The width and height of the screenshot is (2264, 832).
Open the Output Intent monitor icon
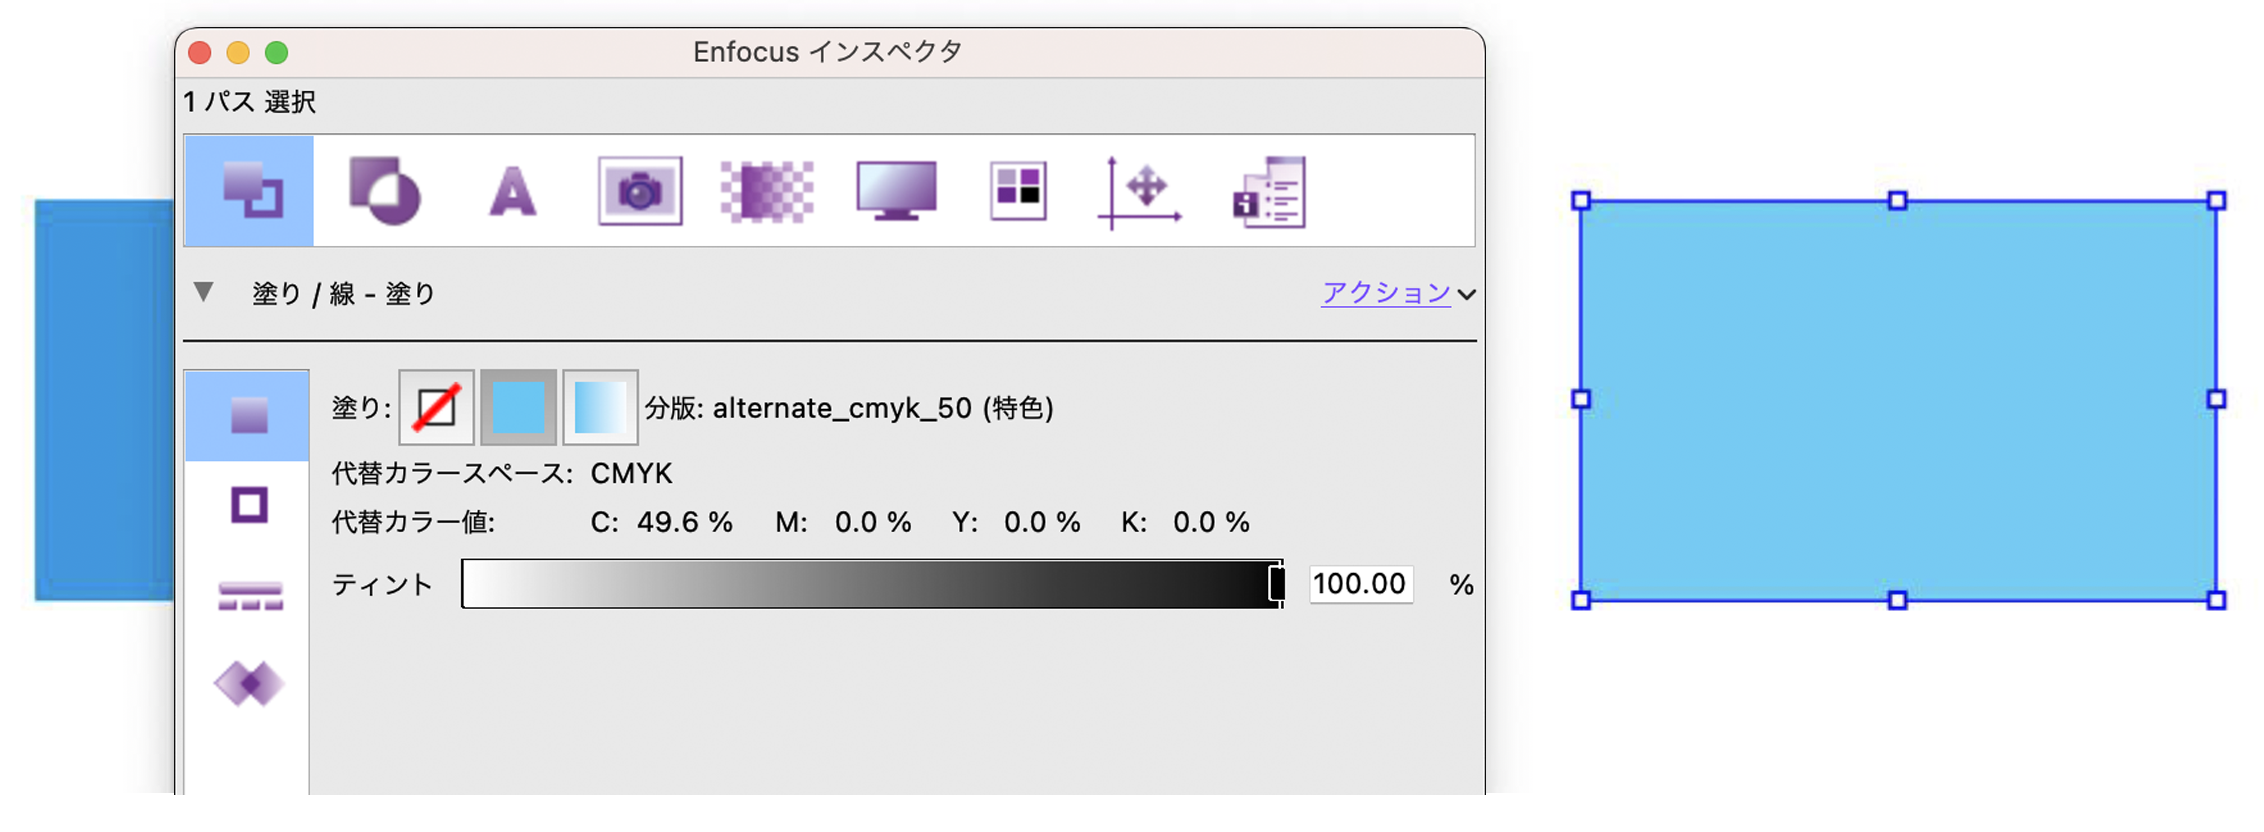tap(896, 190)
